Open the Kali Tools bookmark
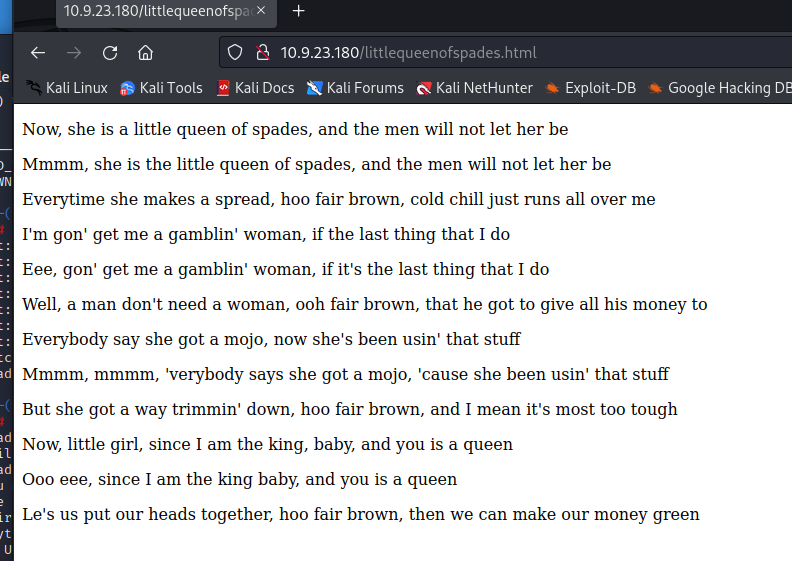The height and width of the screenshot is (561, 792). tap(161, 88)
